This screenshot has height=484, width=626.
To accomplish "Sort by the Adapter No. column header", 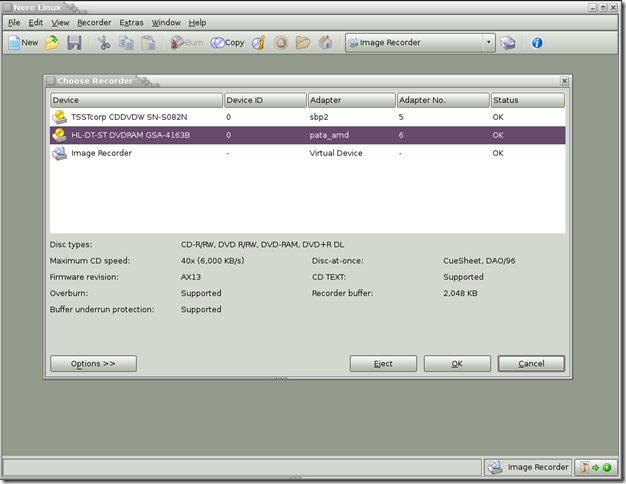I will pyautogui.click(x=443, y=100).
